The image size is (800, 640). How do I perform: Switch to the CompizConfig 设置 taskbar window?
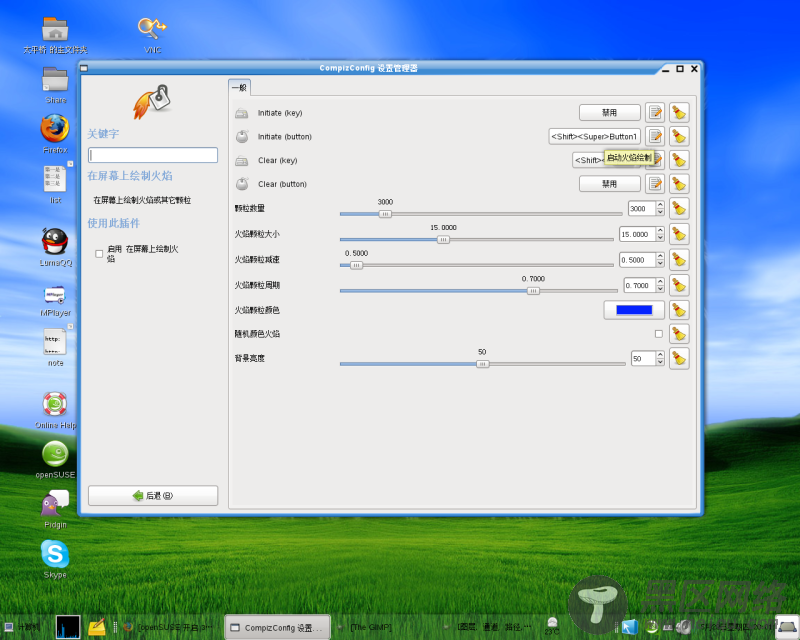tap(277, 628)
